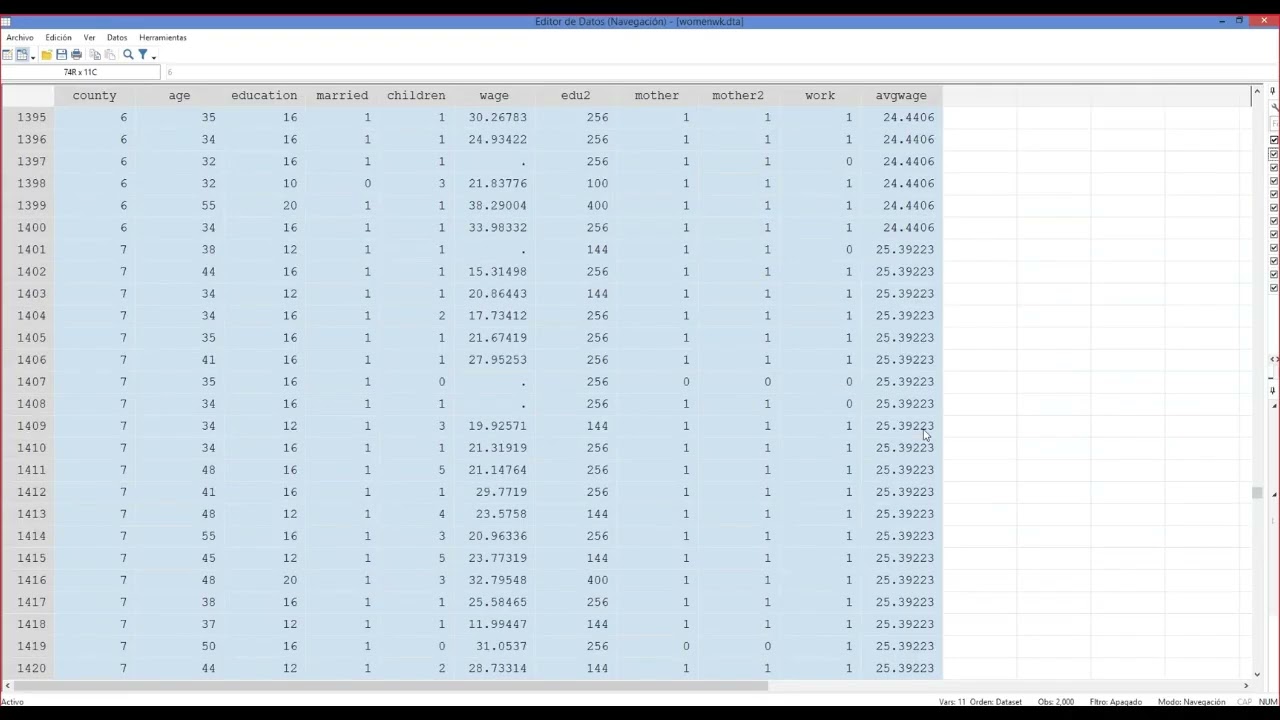Viewport: 1280px width, 720px height.
Task: Select the age column header
Action: [179, 95]
